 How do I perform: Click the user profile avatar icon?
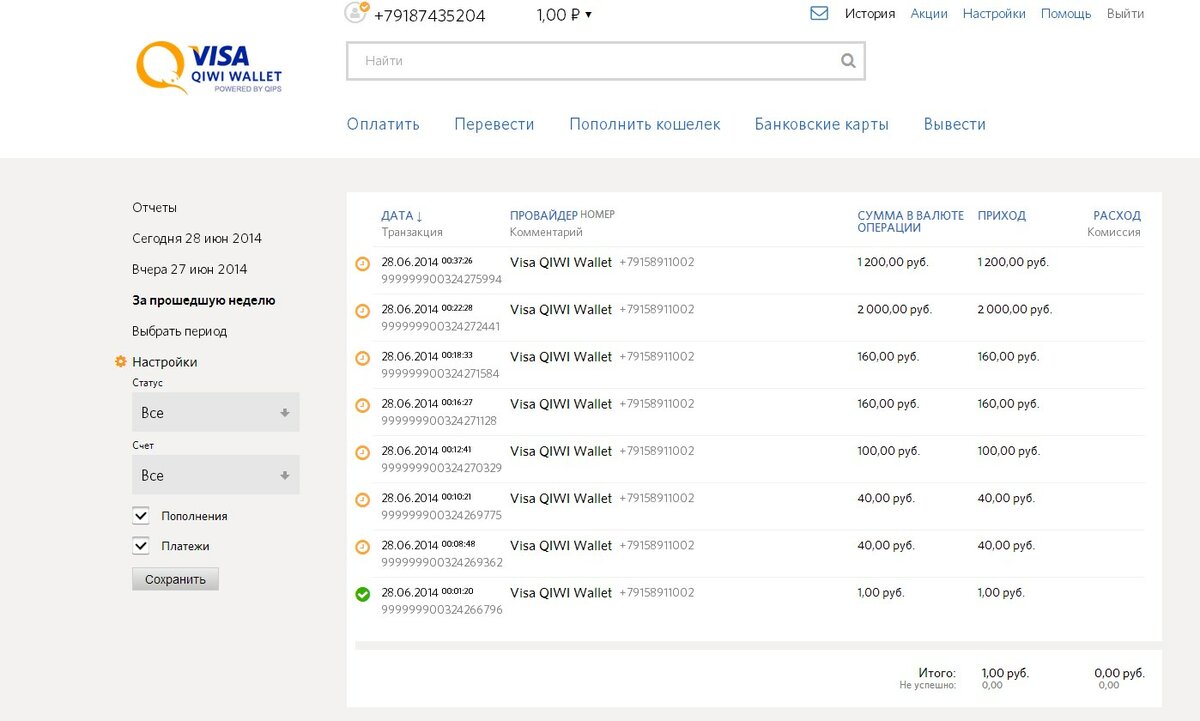pos(356,12)
